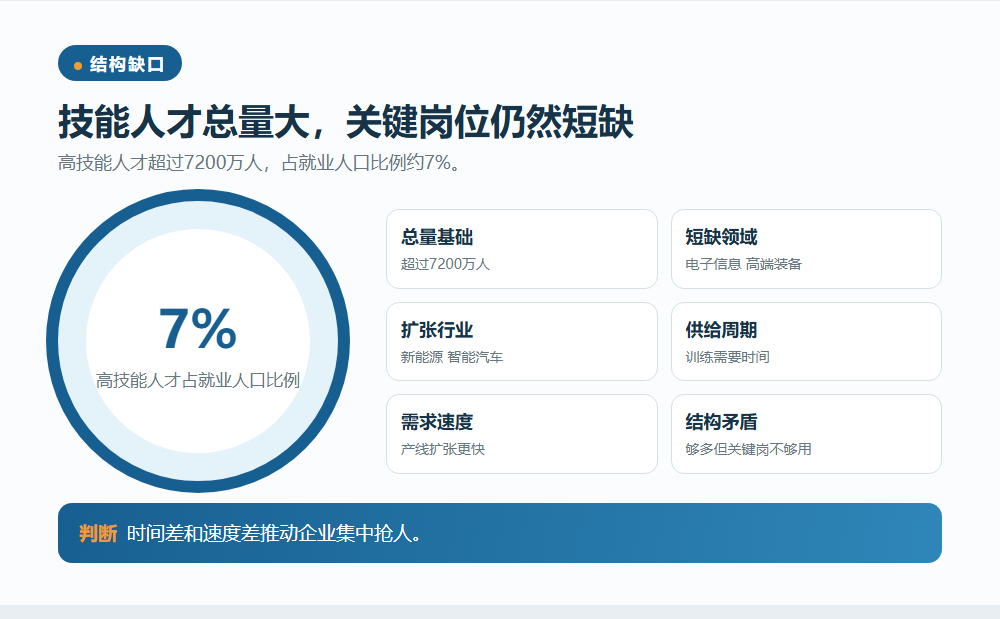
Task: Click the 需求速度 card title
Action: pyautogui.click(x=437, y=422)
